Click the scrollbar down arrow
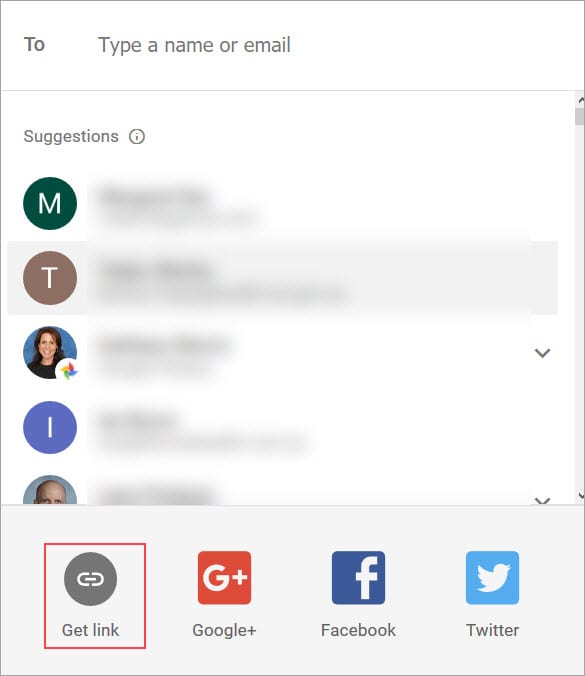The width and height of the screenshot is (585, 676). (580, 496)
